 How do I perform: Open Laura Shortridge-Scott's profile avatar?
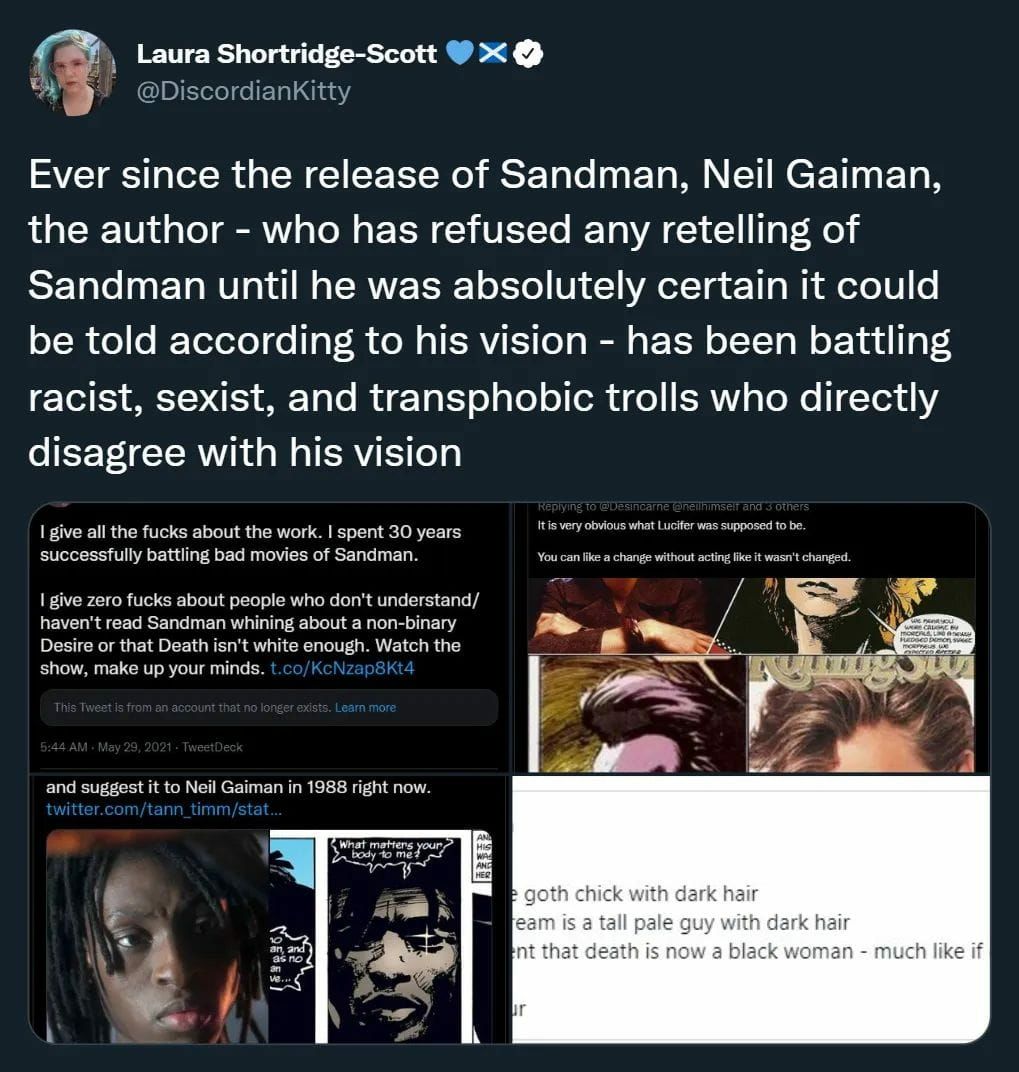(x=72, y=72)
